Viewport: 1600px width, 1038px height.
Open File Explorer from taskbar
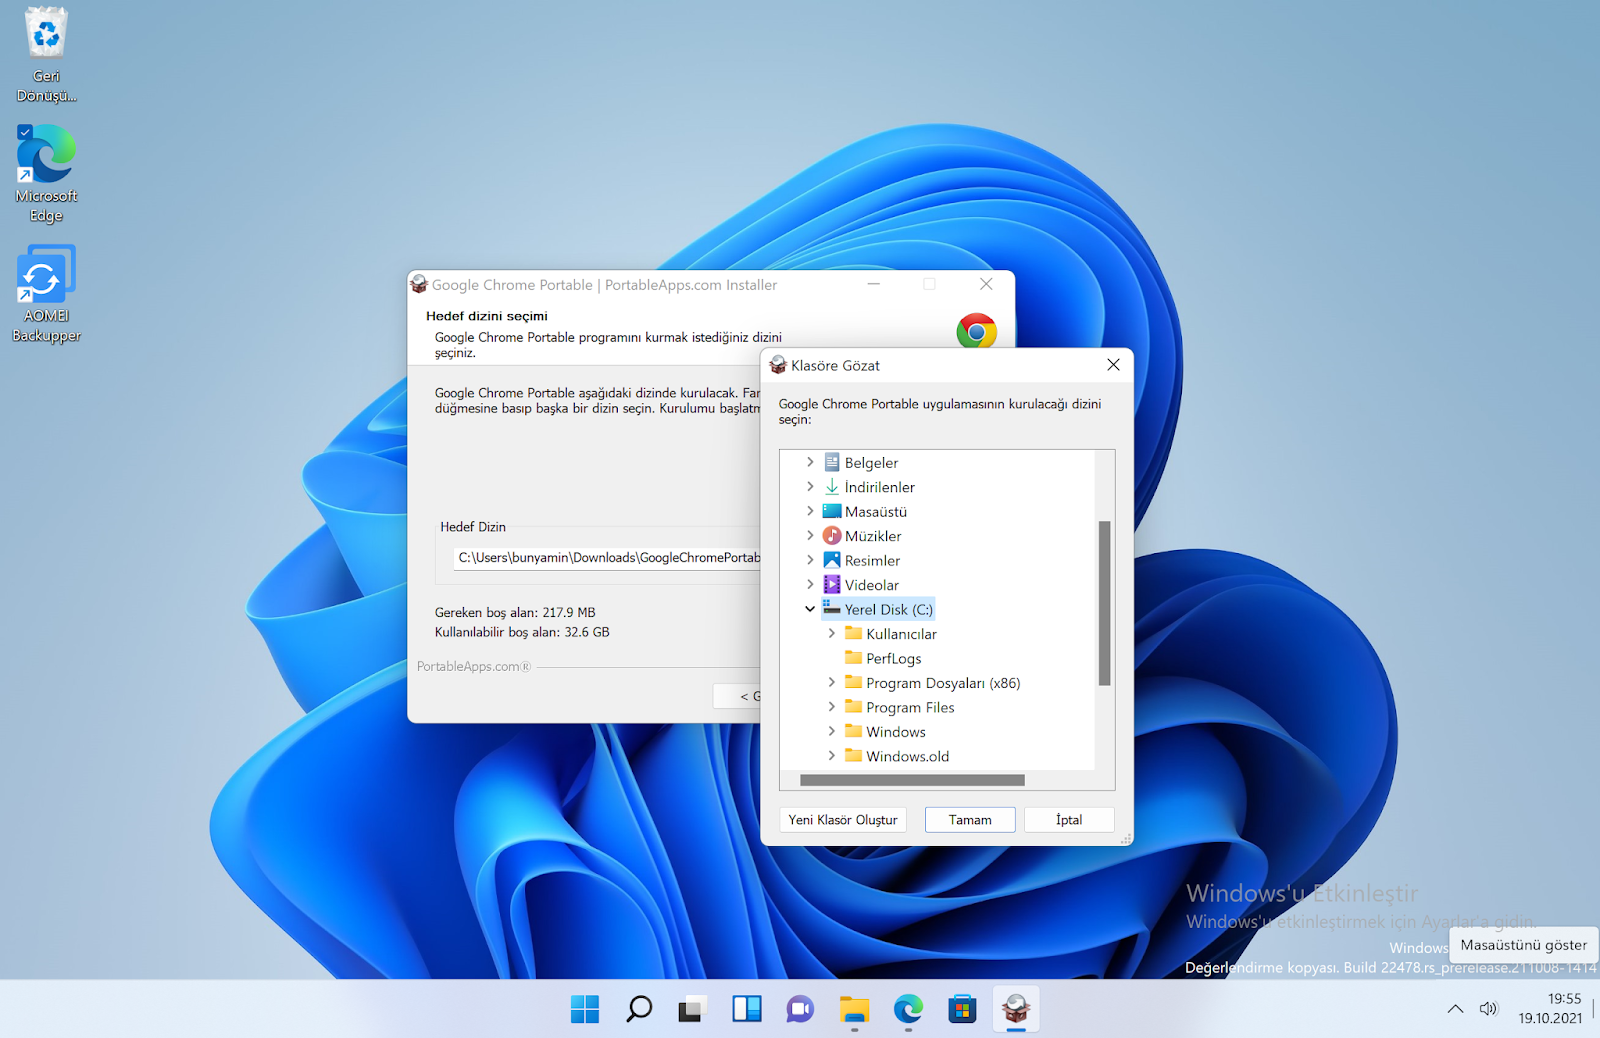(x=854, y=1009)
